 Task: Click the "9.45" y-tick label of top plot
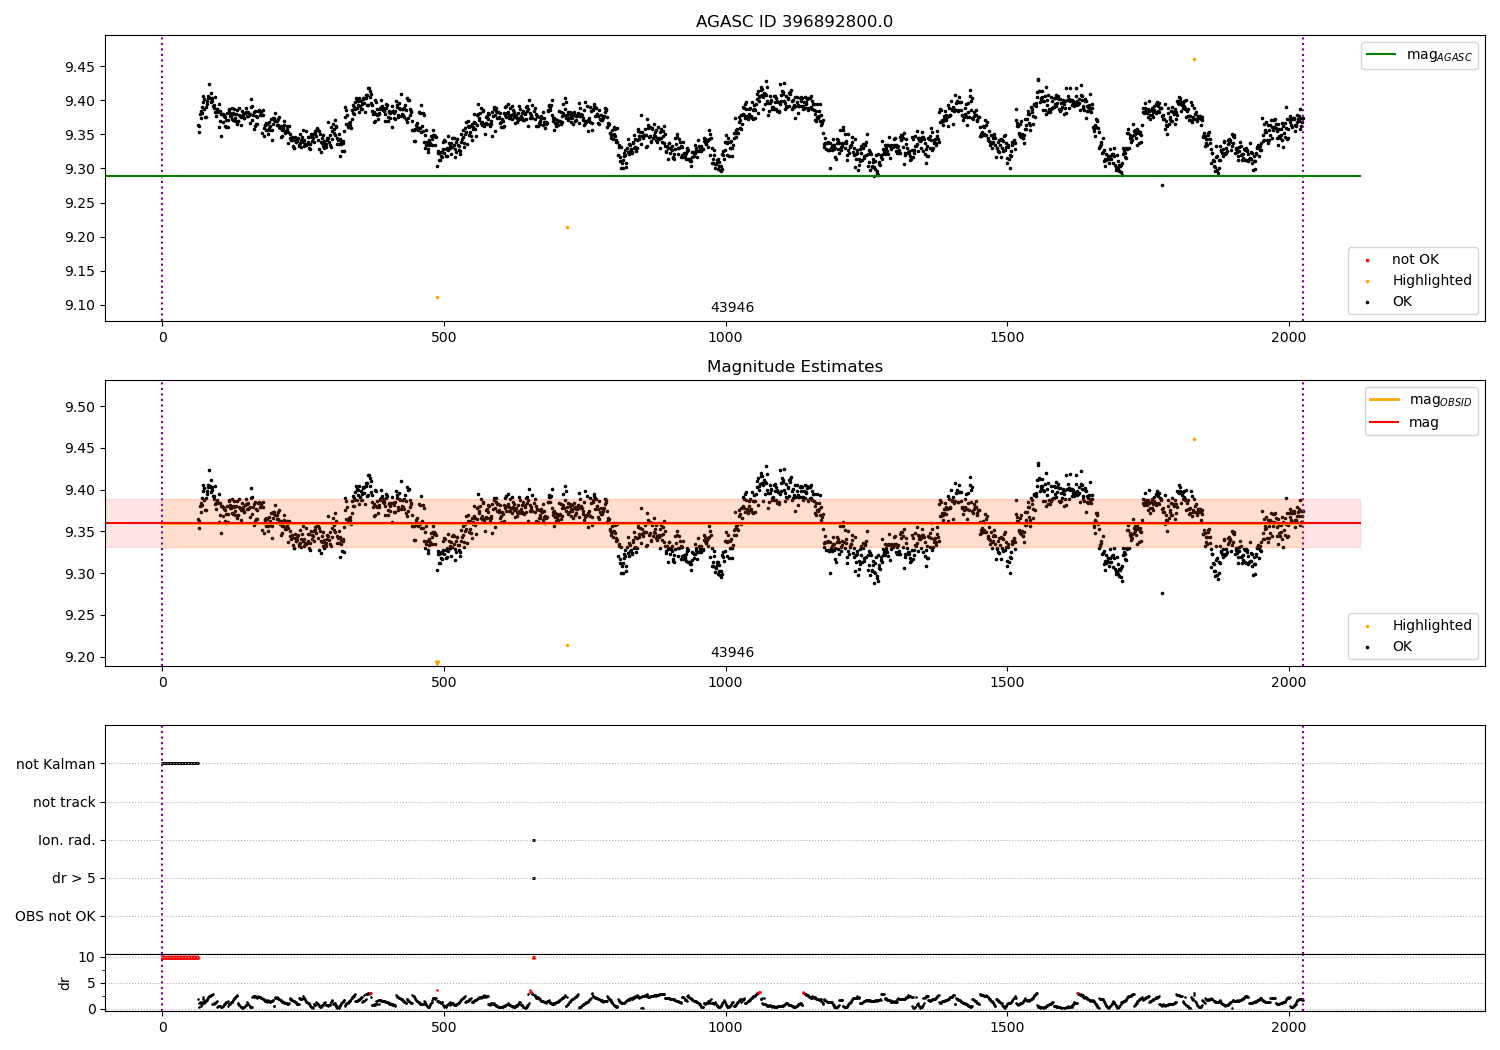[x=79, y=67]
